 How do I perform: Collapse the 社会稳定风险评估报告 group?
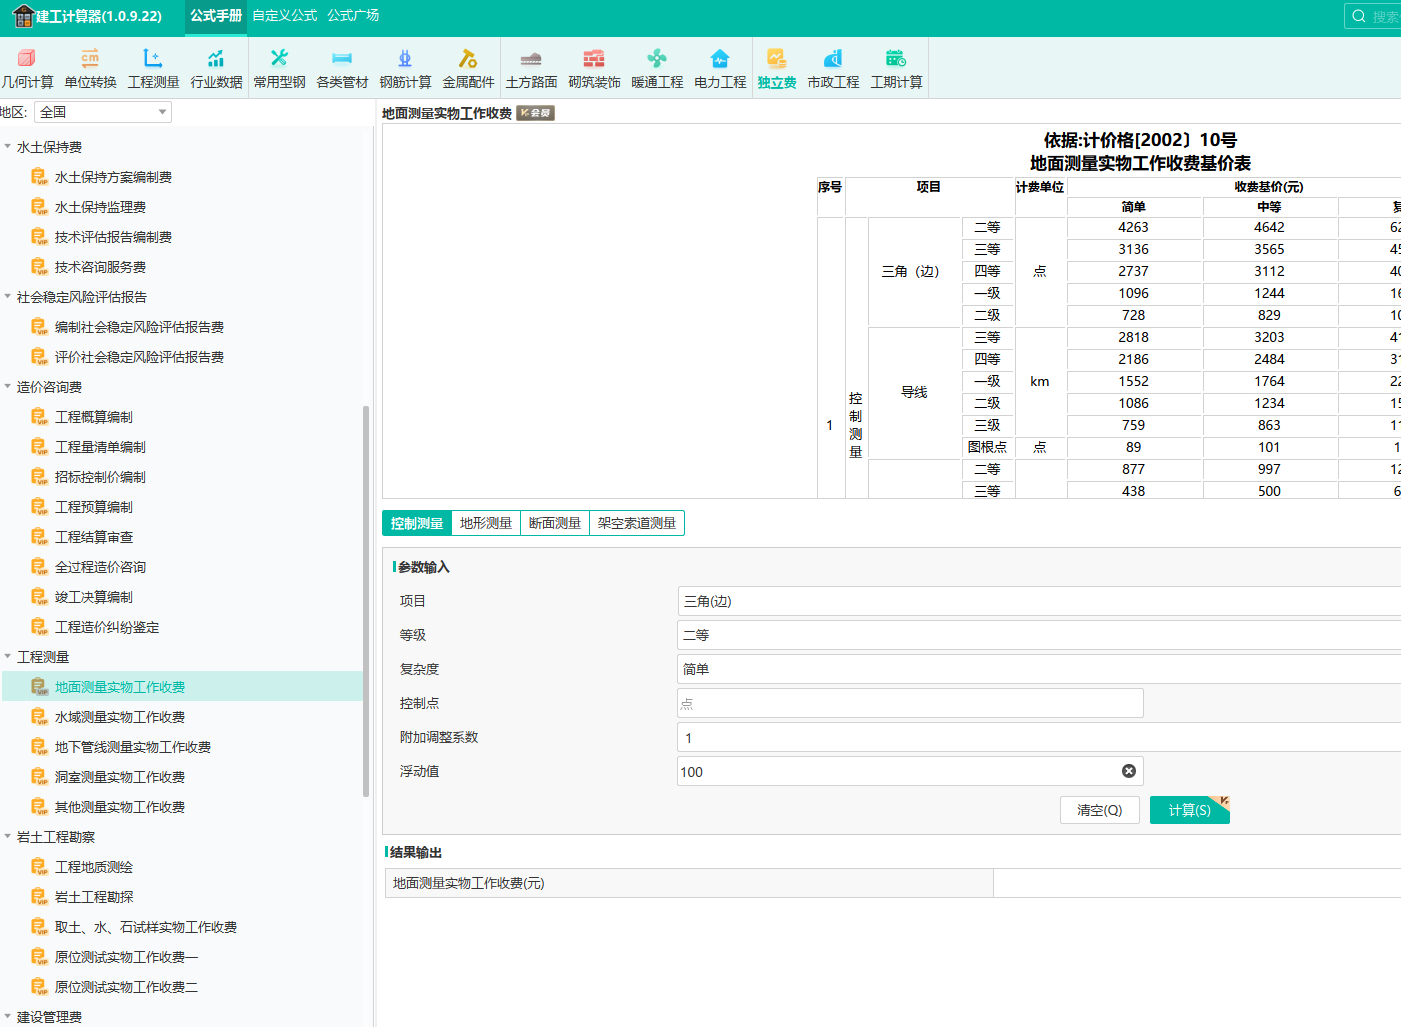(8, 297)
